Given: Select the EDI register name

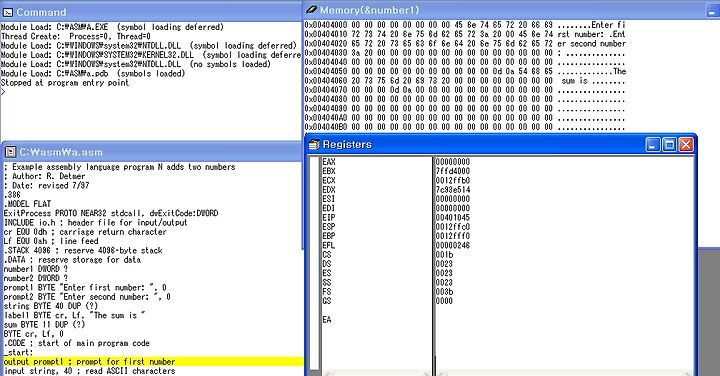Looking at the screenshot, I should (329, 208).
